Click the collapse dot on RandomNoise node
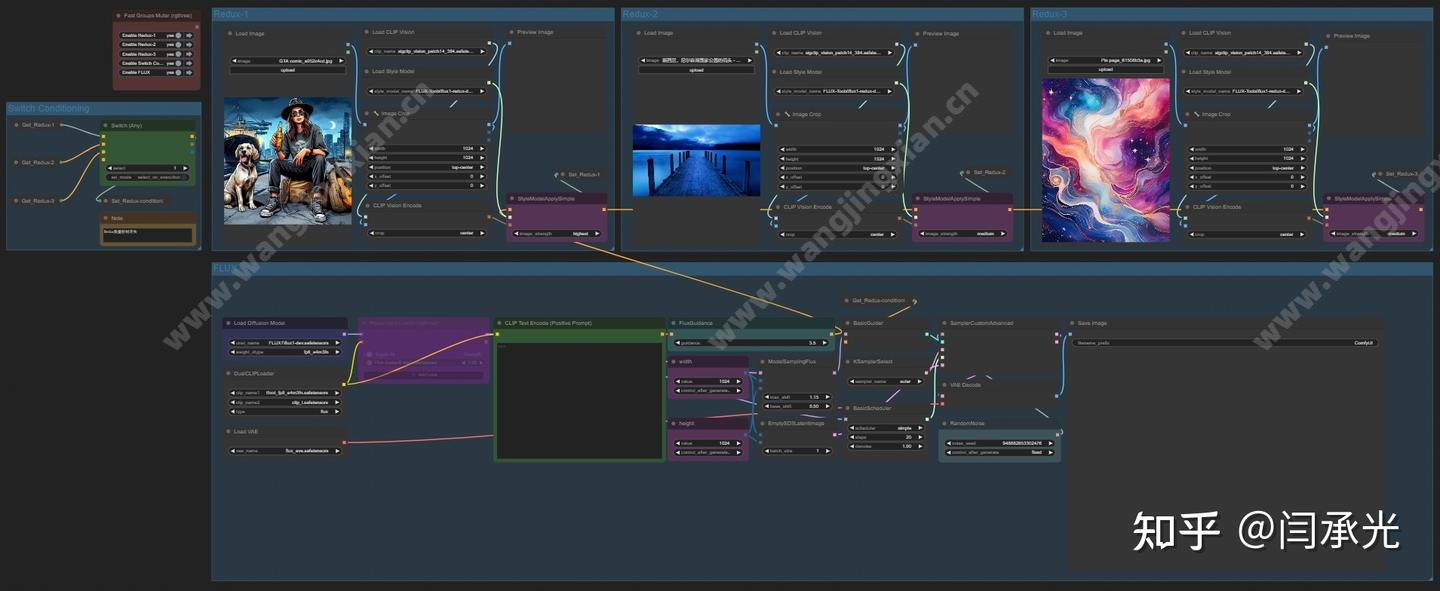The image size is (1440, 591). coord(944,423)
